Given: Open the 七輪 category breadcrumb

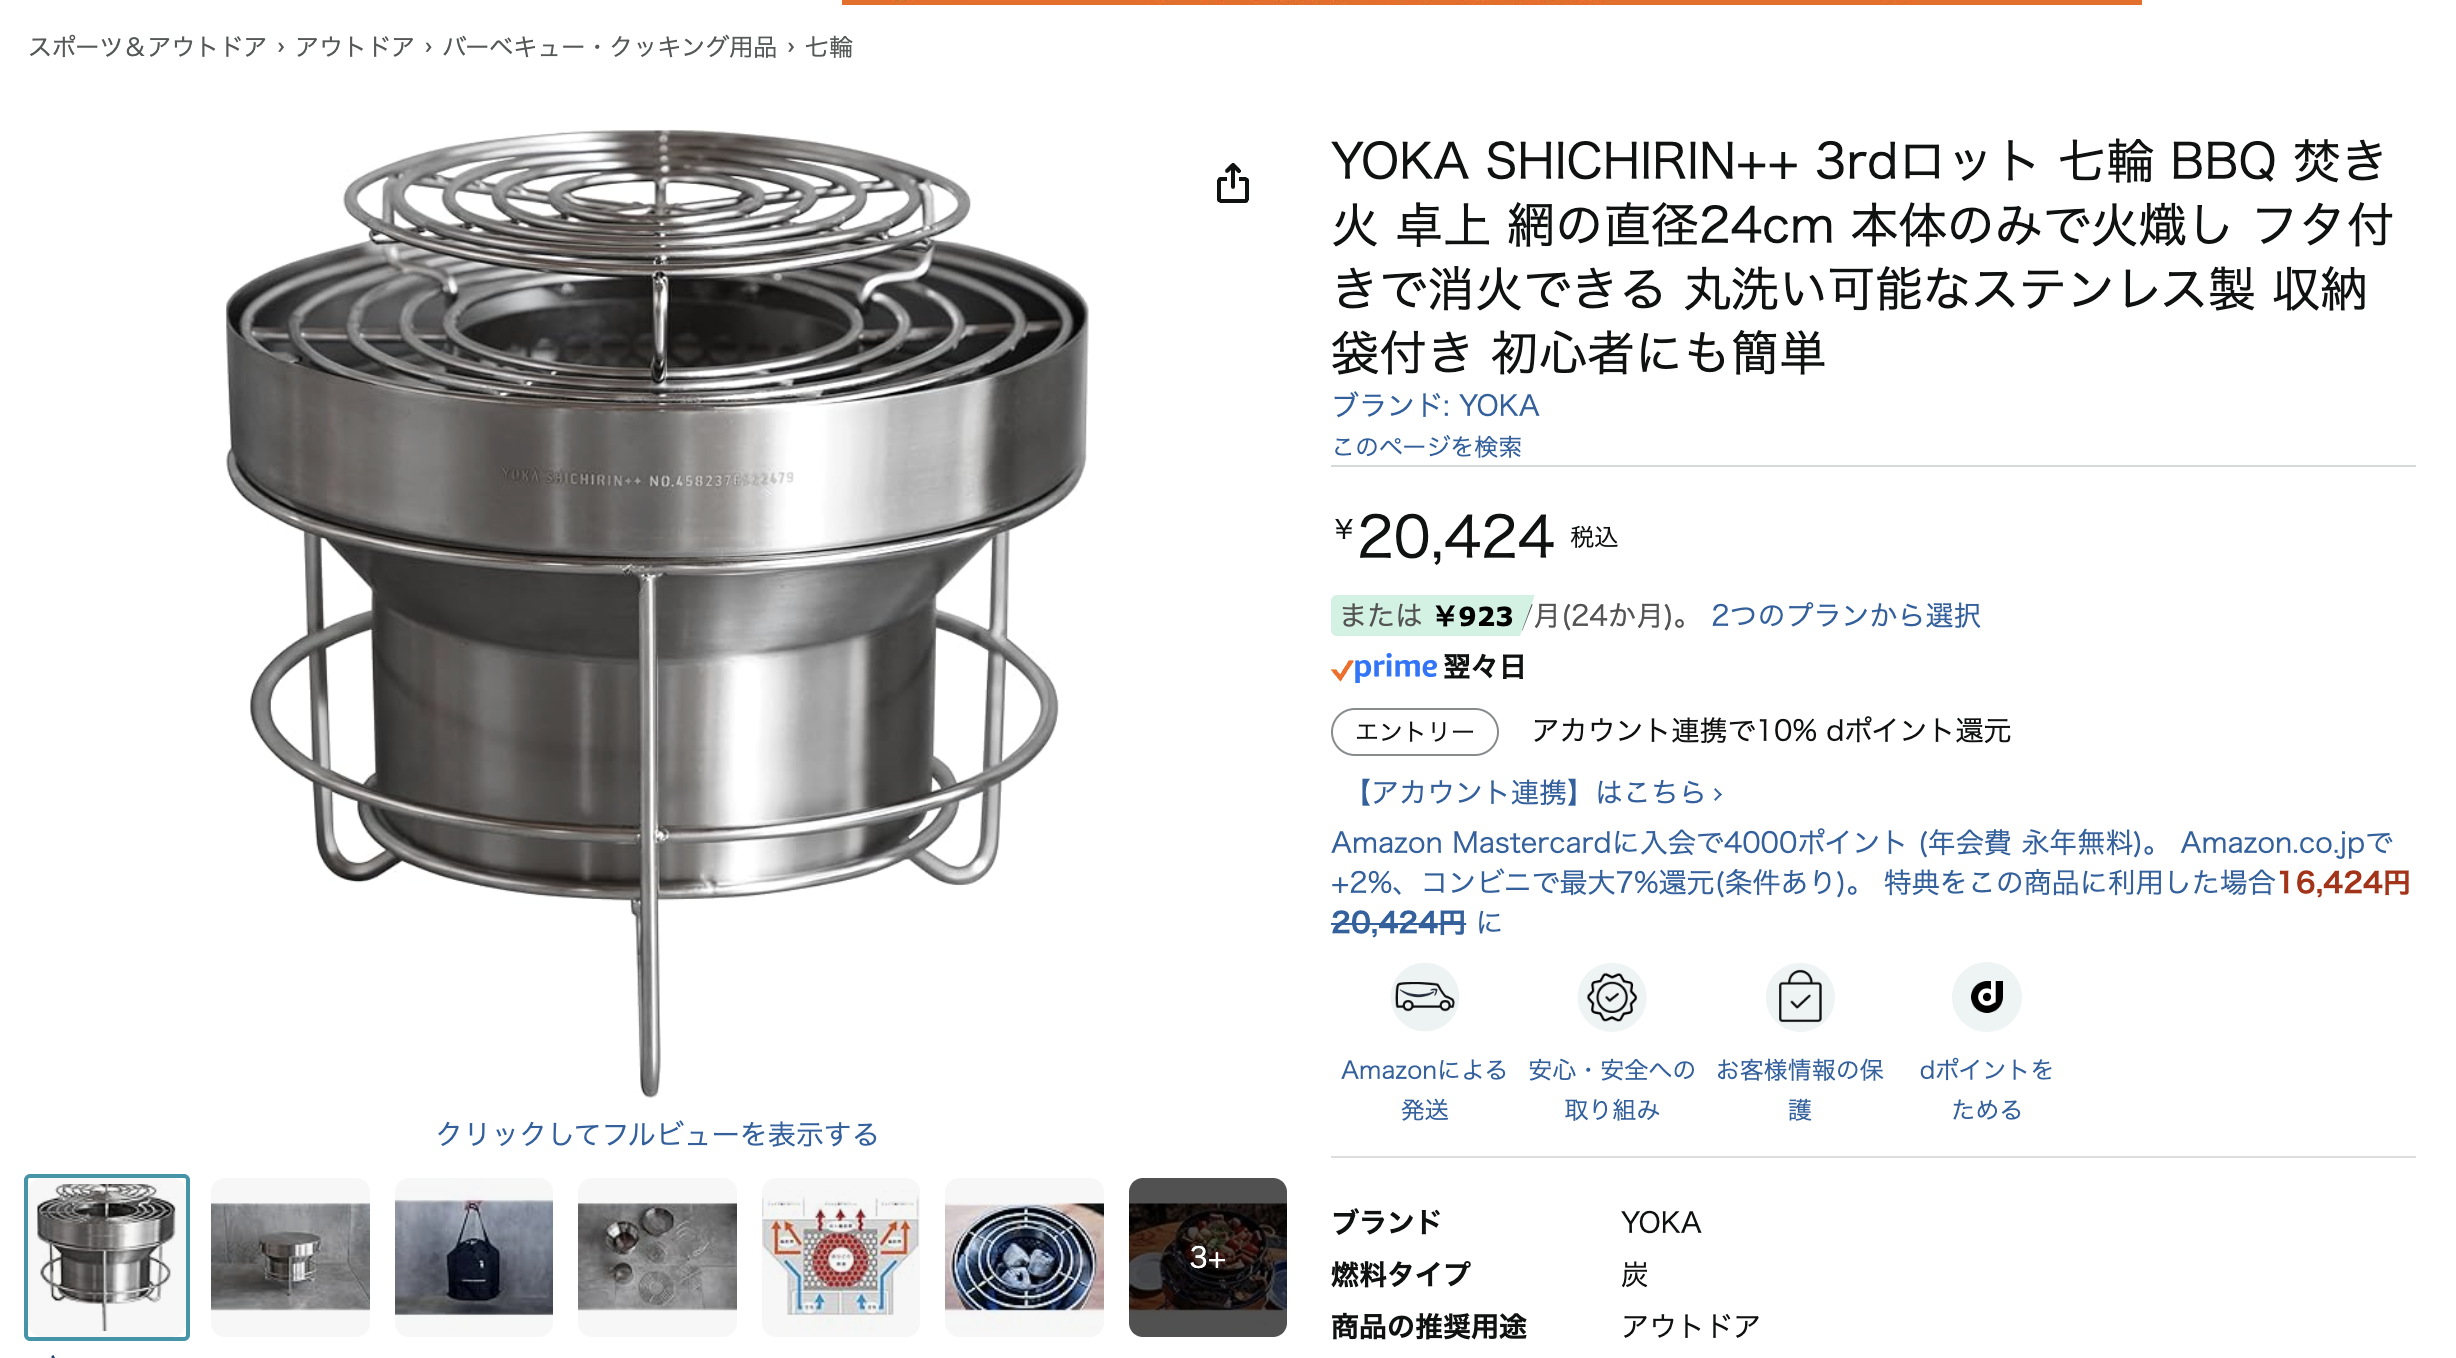Looking at the screenshot, I should (x=829, y=47).
